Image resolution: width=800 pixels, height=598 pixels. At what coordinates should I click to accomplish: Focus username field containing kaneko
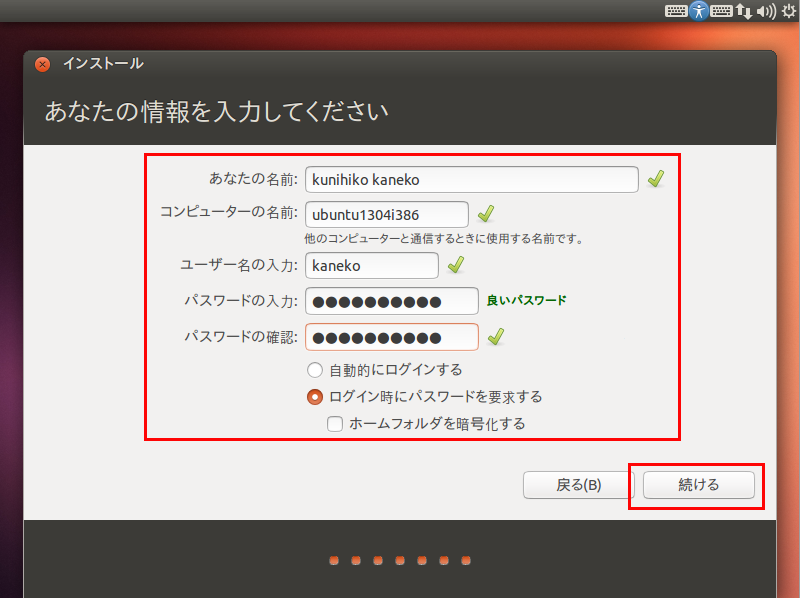coord(371,265)
